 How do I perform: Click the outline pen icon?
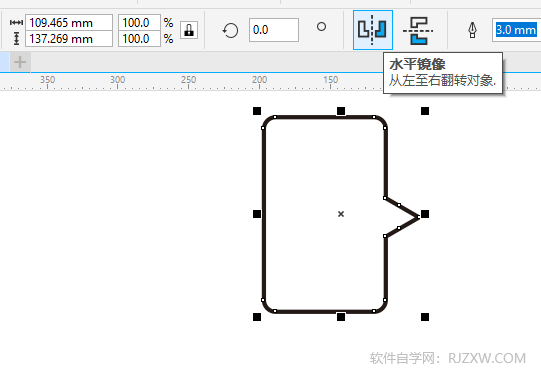click(x=472, y=30)
